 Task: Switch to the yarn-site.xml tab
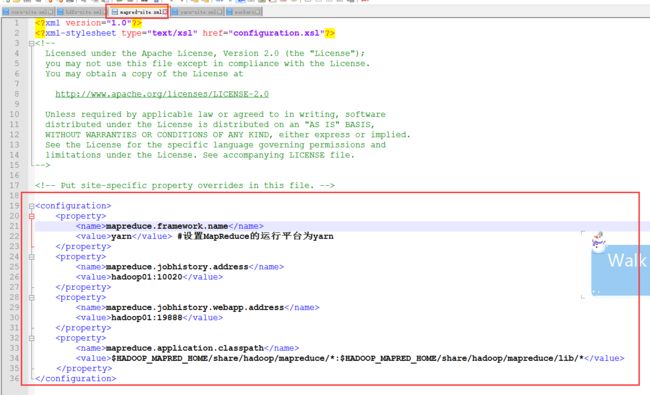197,12
